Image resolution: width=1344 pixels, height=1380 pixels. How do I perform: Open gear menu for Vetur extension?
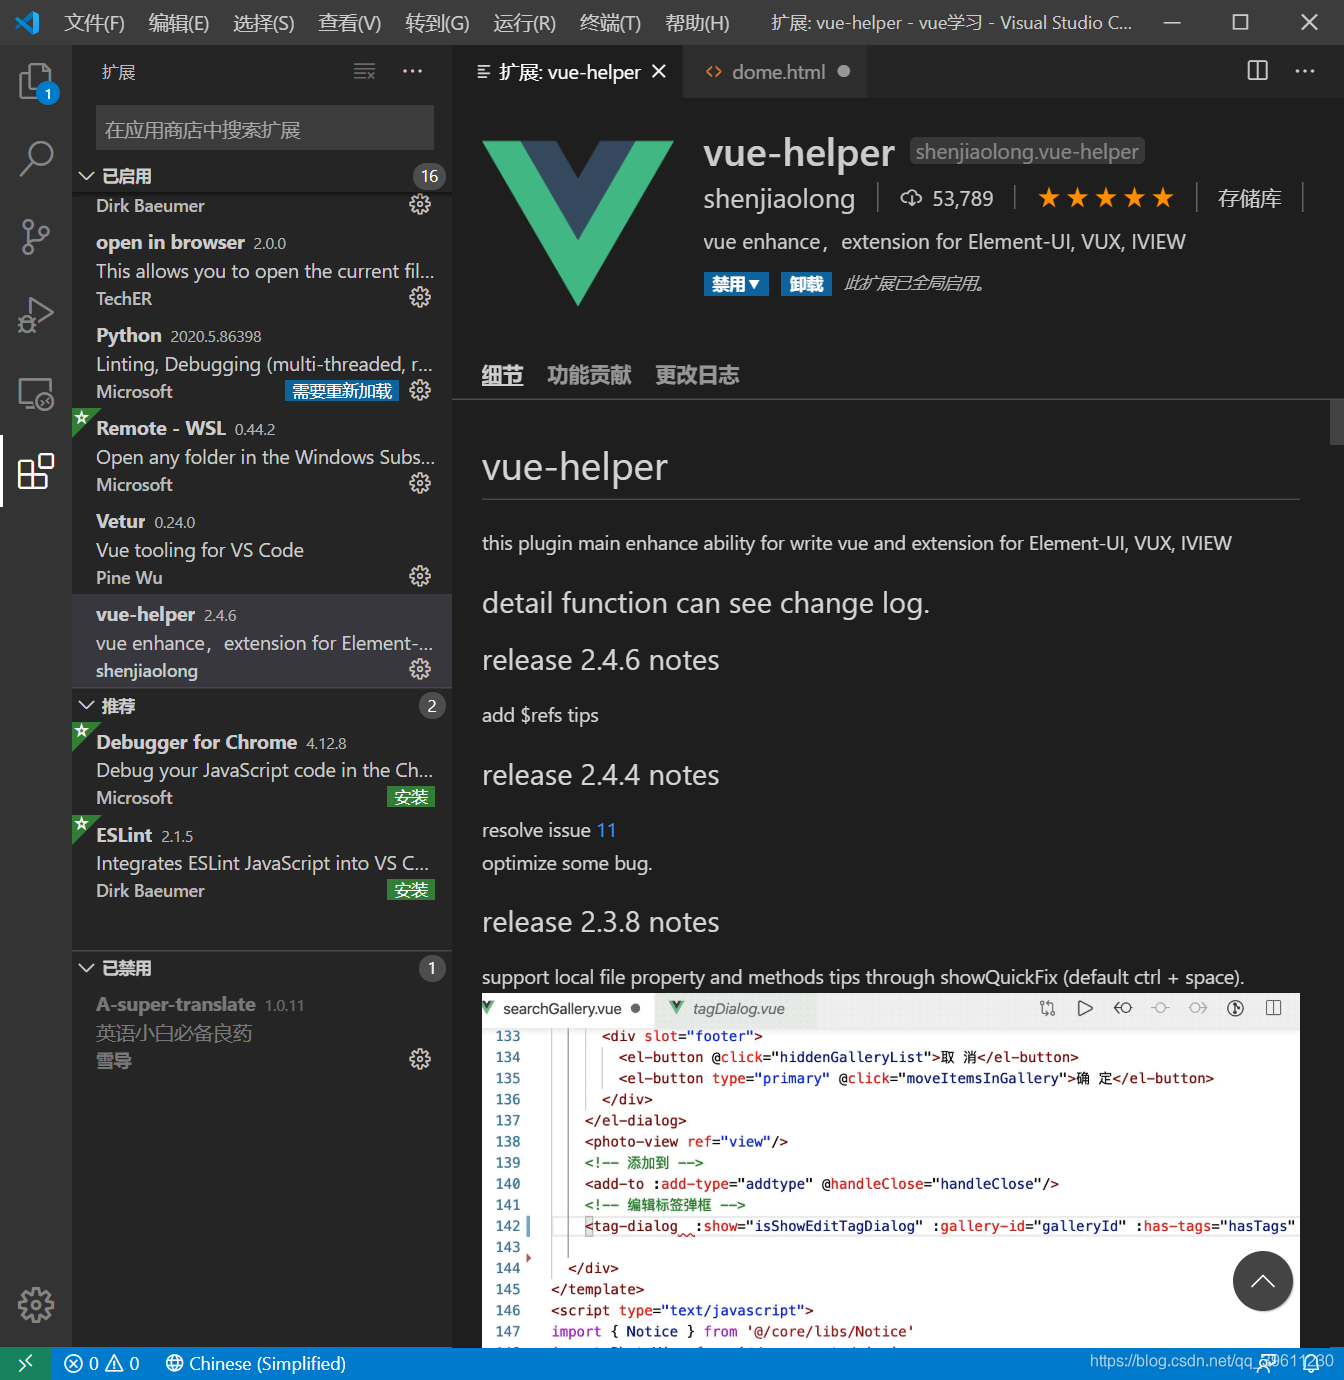[420, 576]
